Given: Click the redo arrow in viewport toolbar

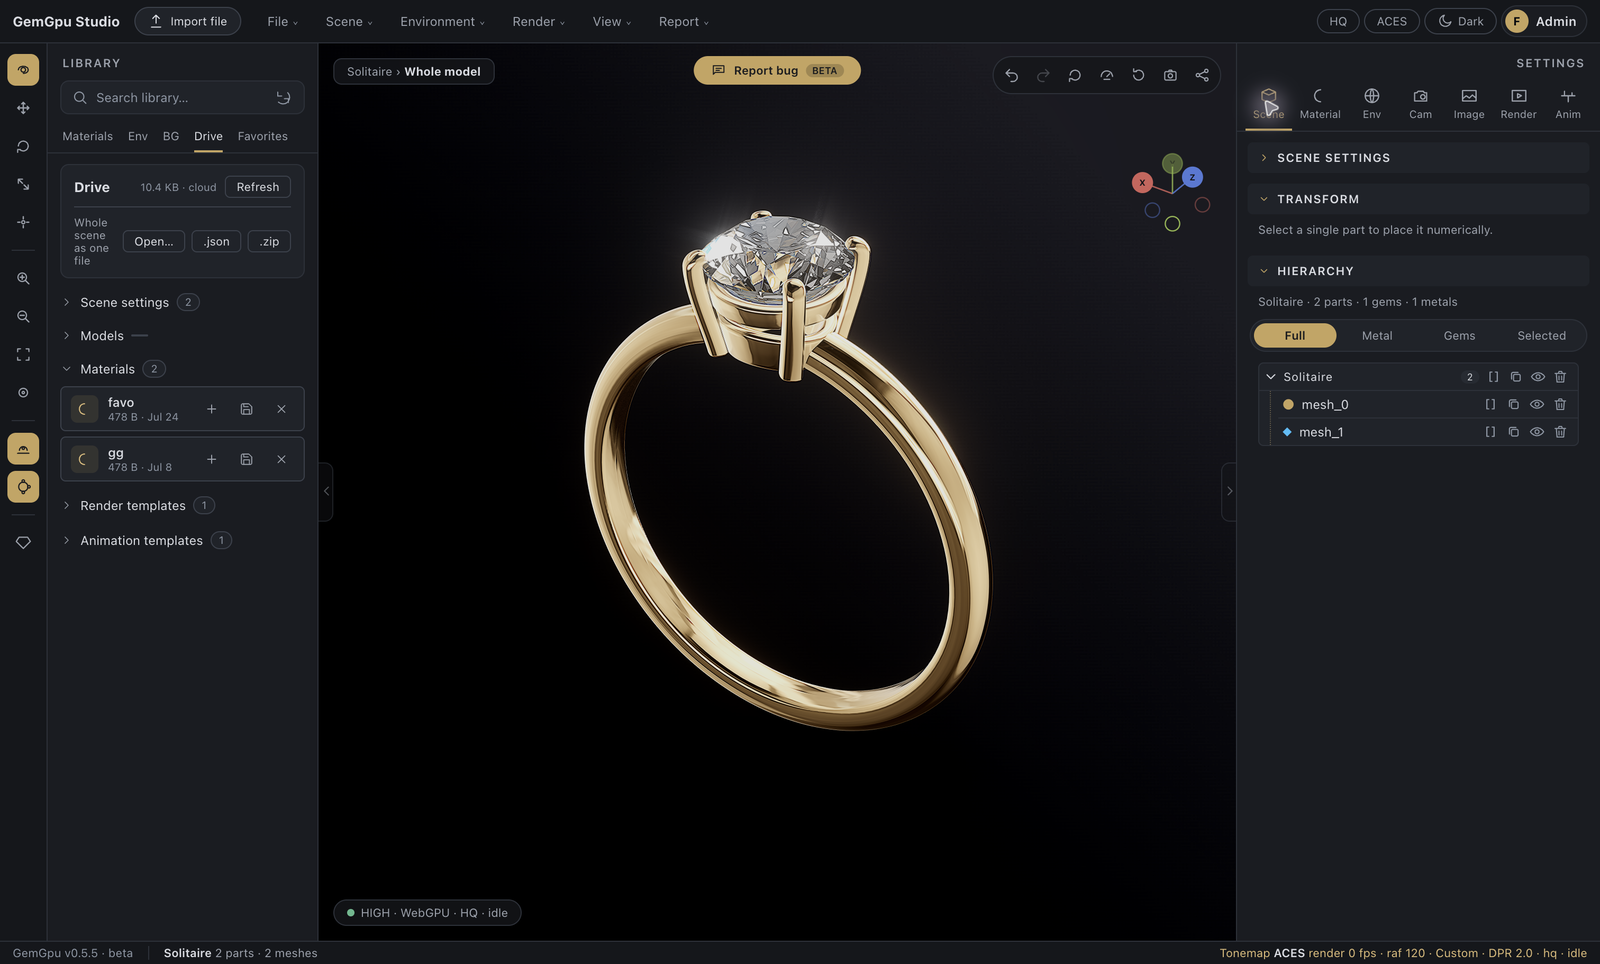Looking at the screenshot, I should tap(1043, 75).
